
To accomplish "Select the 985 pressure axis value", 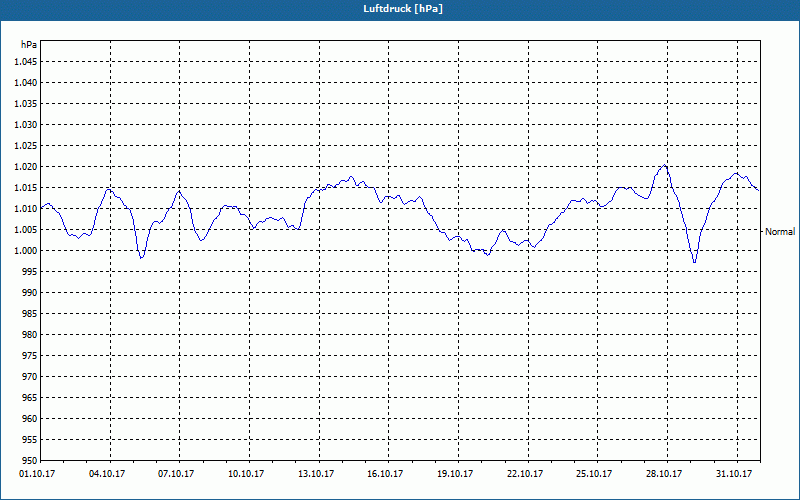I will 30,314.
